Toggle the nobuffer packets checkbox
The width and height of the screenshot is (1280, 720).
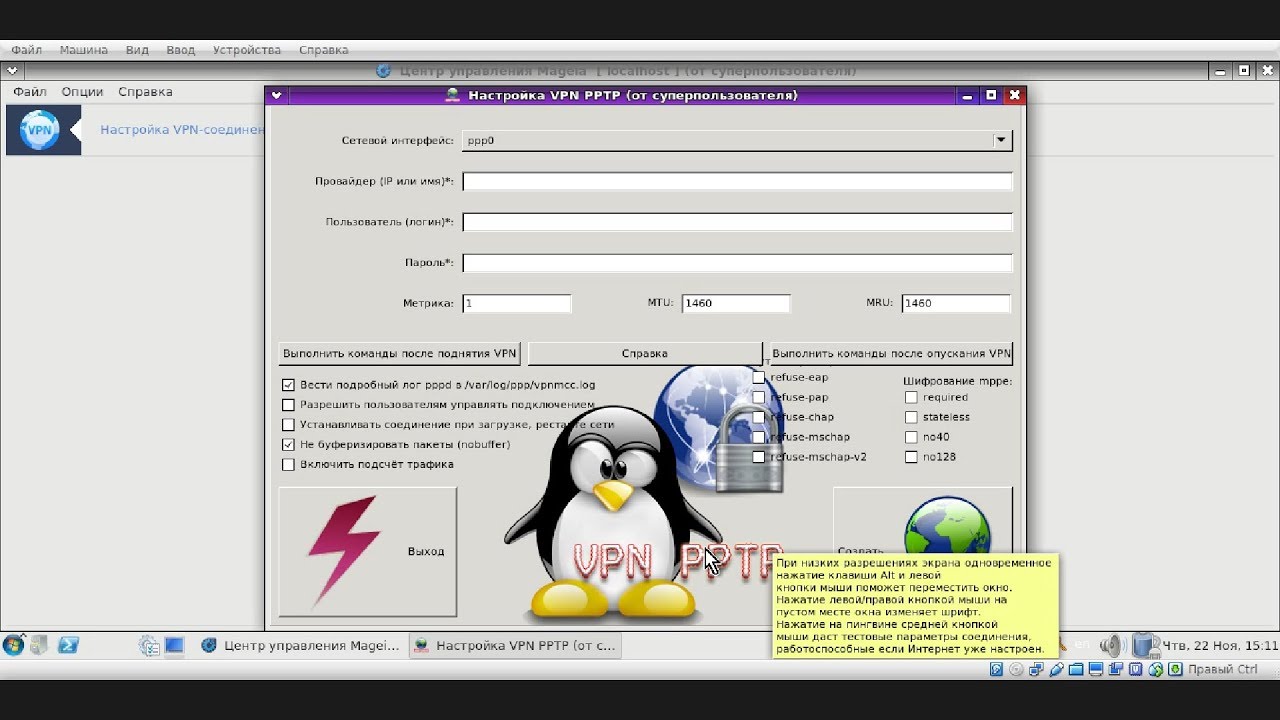point(289,445)
